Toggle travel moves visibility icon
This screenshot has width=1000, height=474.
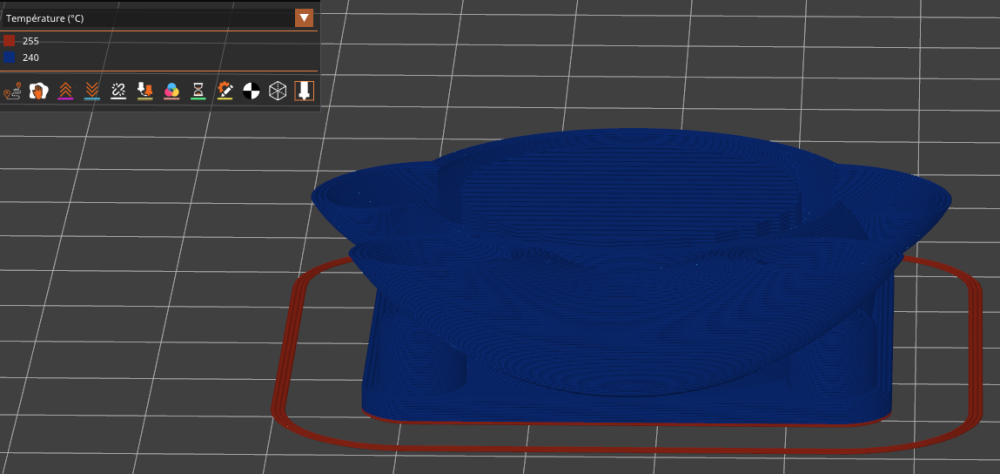click(x=12, y=91)
